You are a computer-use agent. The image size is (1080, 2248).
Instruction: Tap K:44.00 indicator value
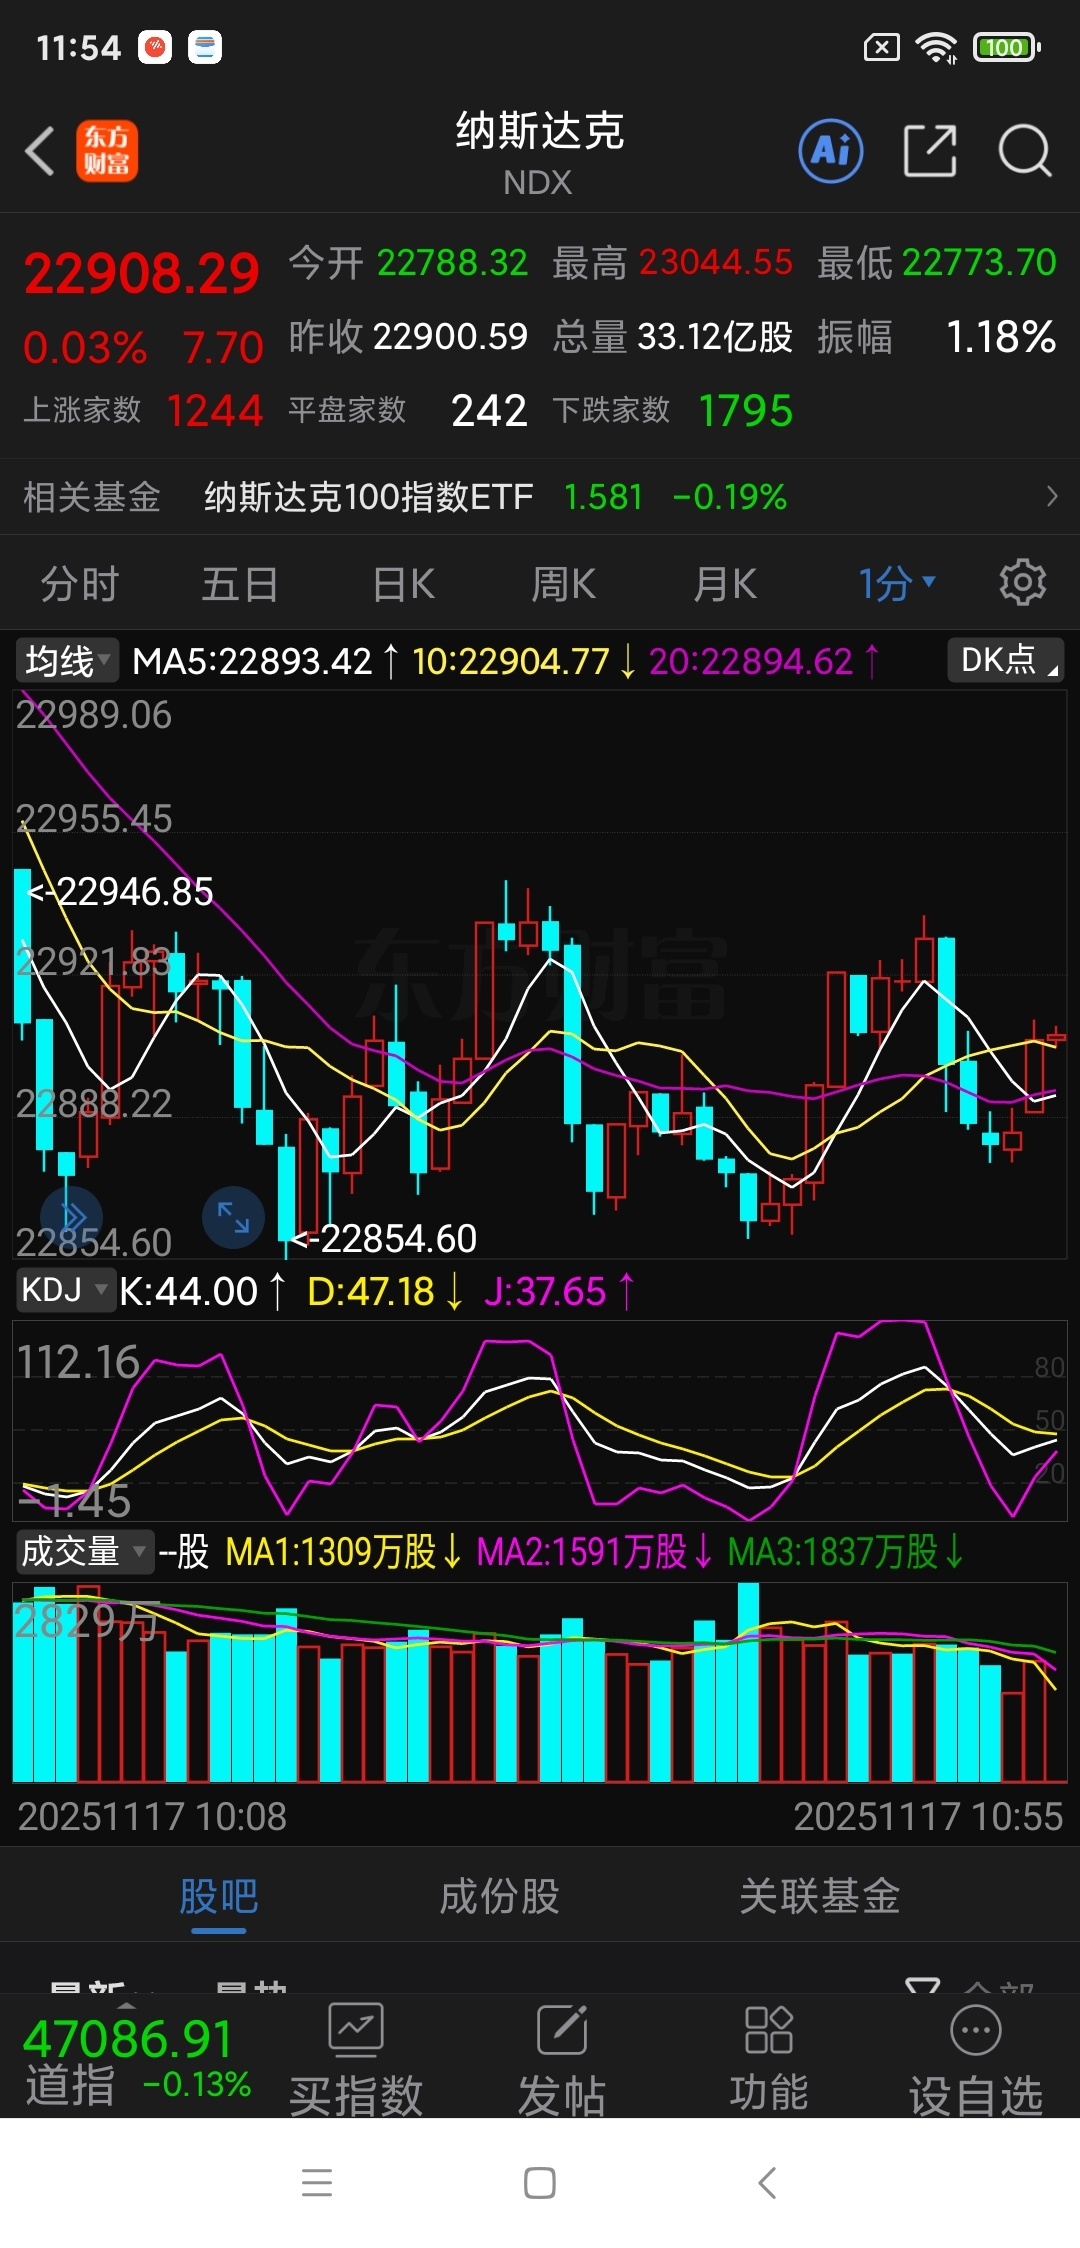click(x=203, y=1291)
